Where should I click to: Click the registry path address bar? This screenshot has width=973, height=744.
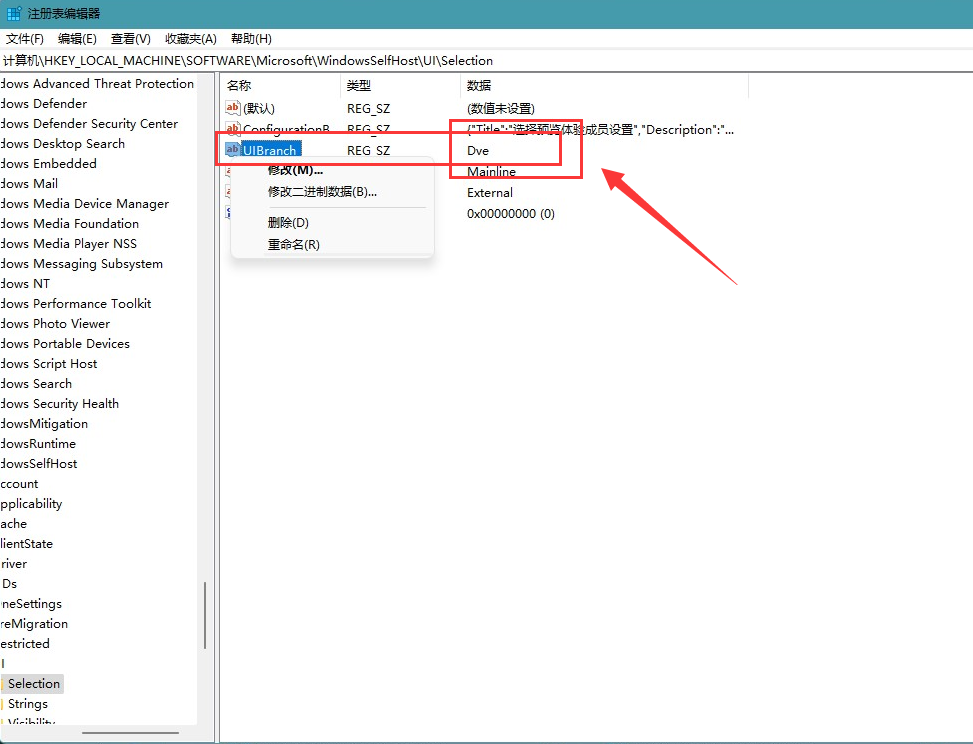(x=486, y=61)
